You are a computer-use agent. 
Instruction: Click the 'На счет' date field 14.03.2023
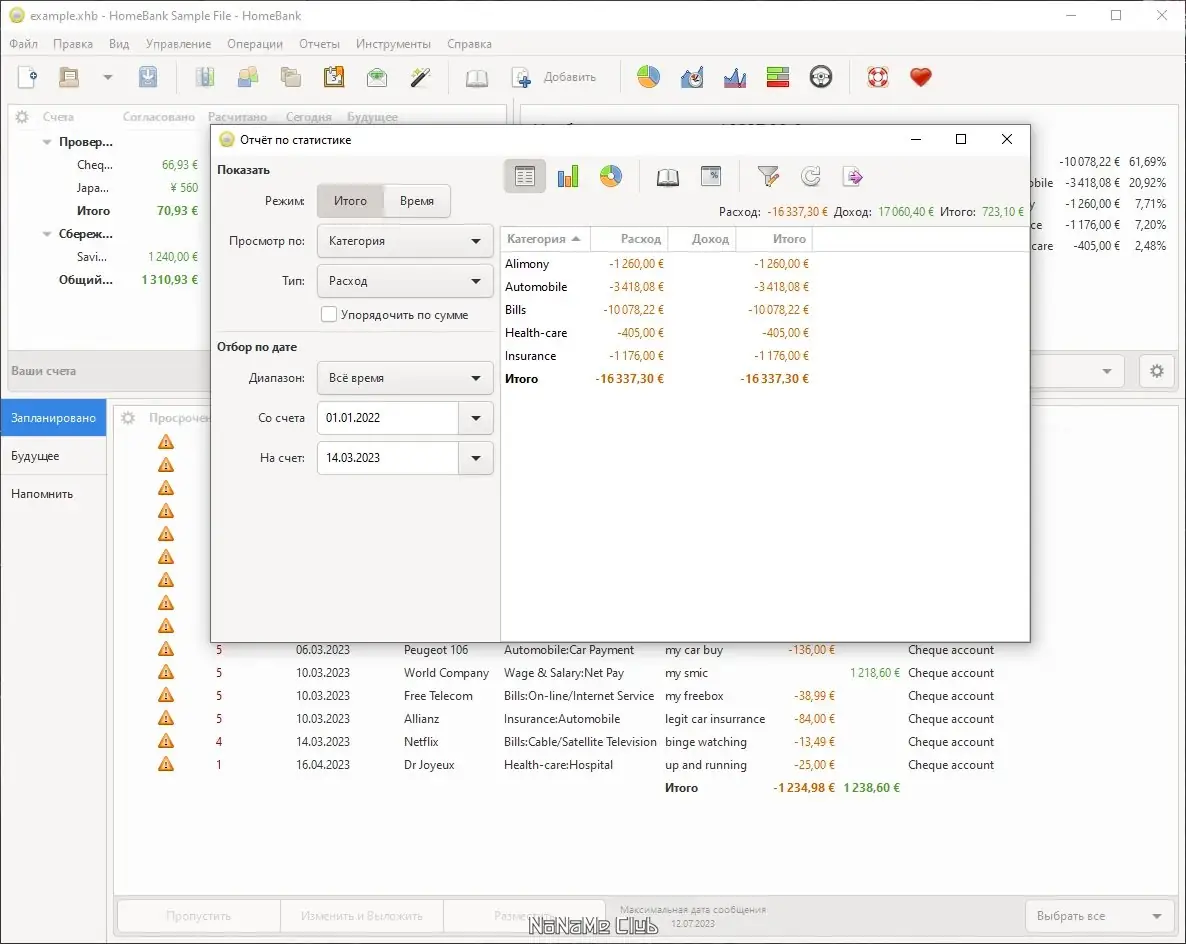(x=388, y=458)
